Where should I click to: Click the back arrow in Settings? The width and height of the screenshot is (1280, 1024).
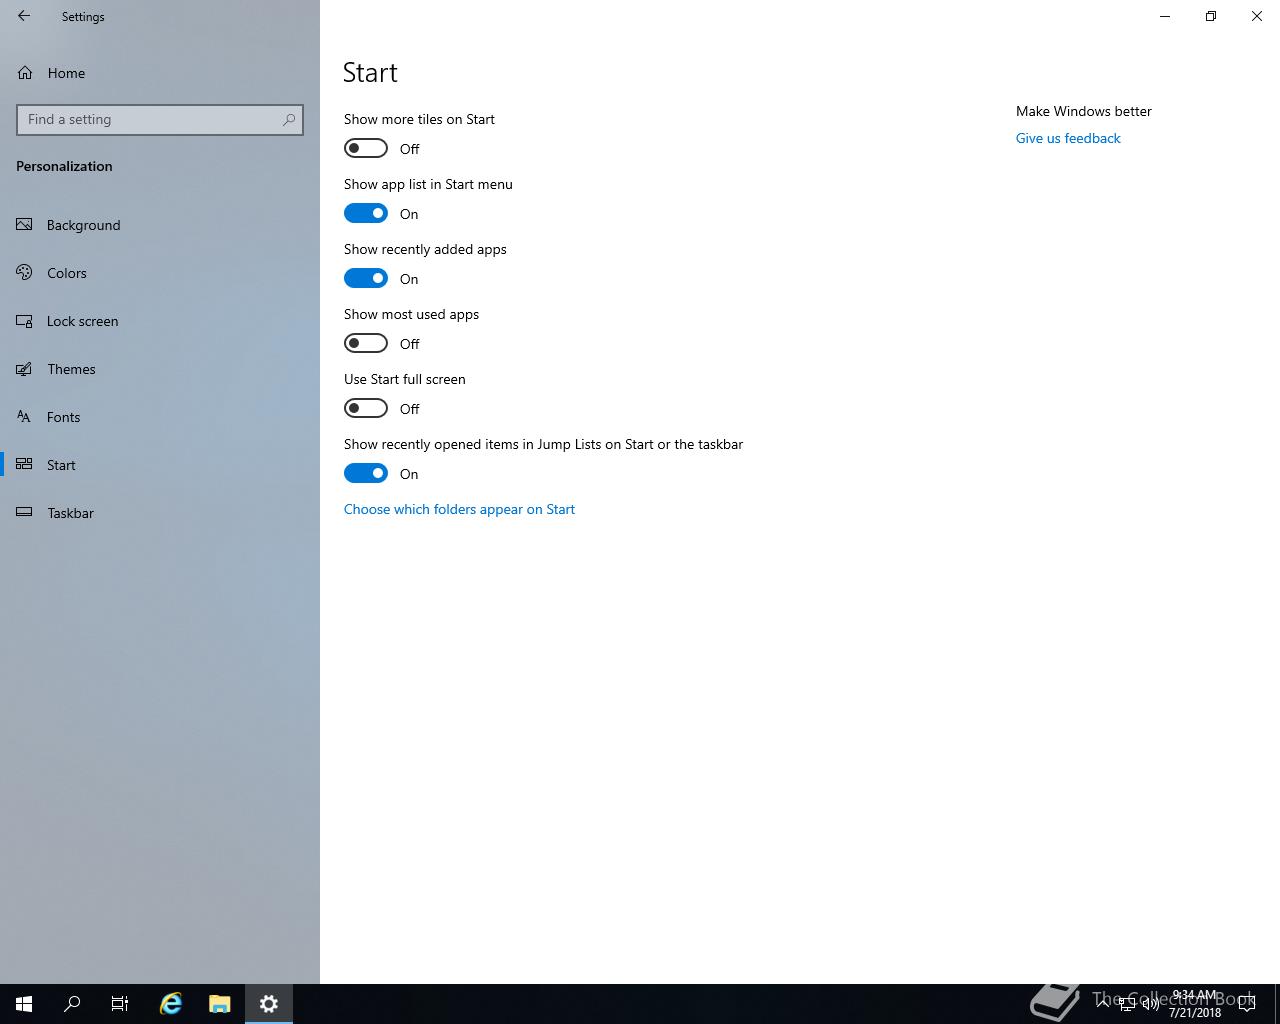24,16
